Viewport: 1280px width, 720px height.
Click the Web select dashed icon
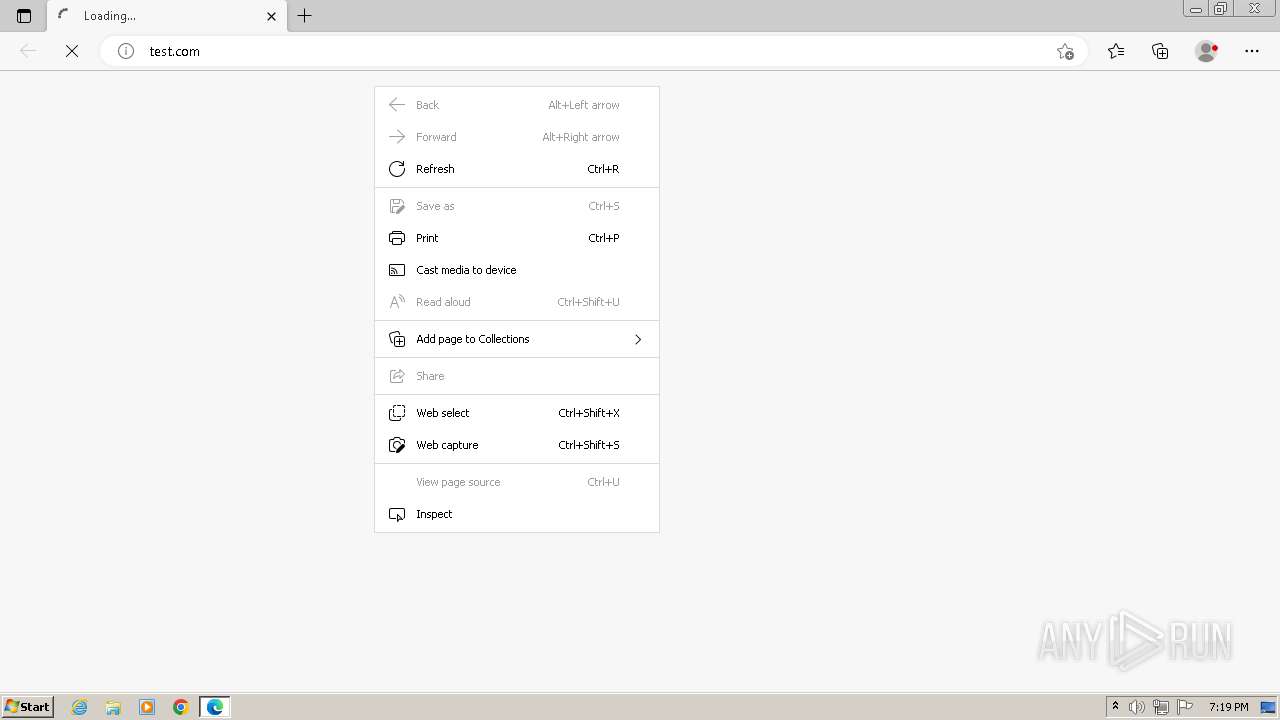click(x=397, y=413)
